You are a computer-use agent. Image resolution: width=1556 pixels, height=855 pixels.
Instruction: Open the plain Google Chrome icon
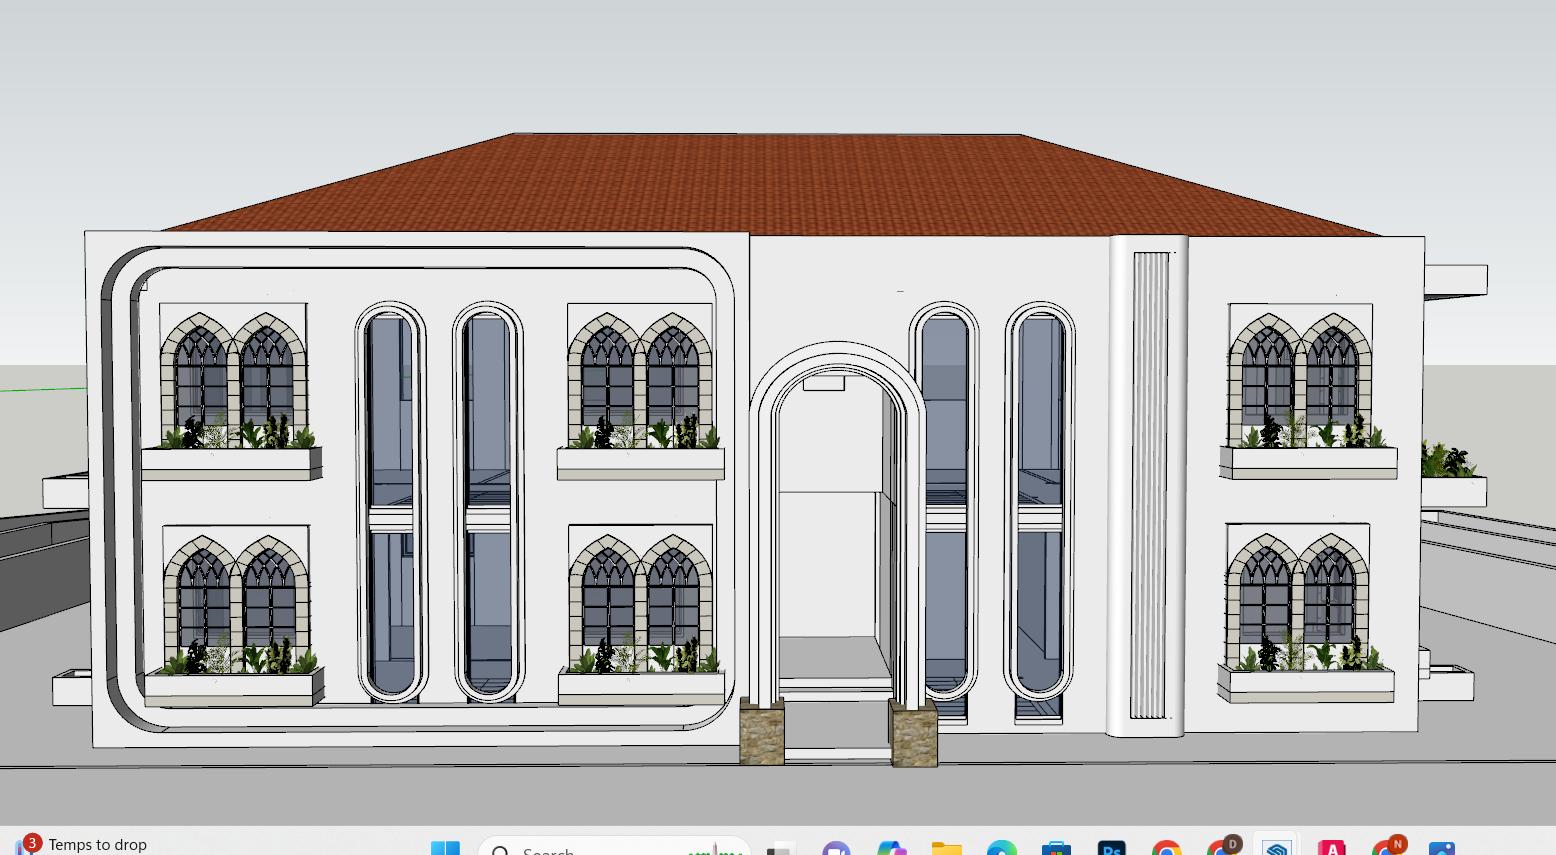(1166, 849)
